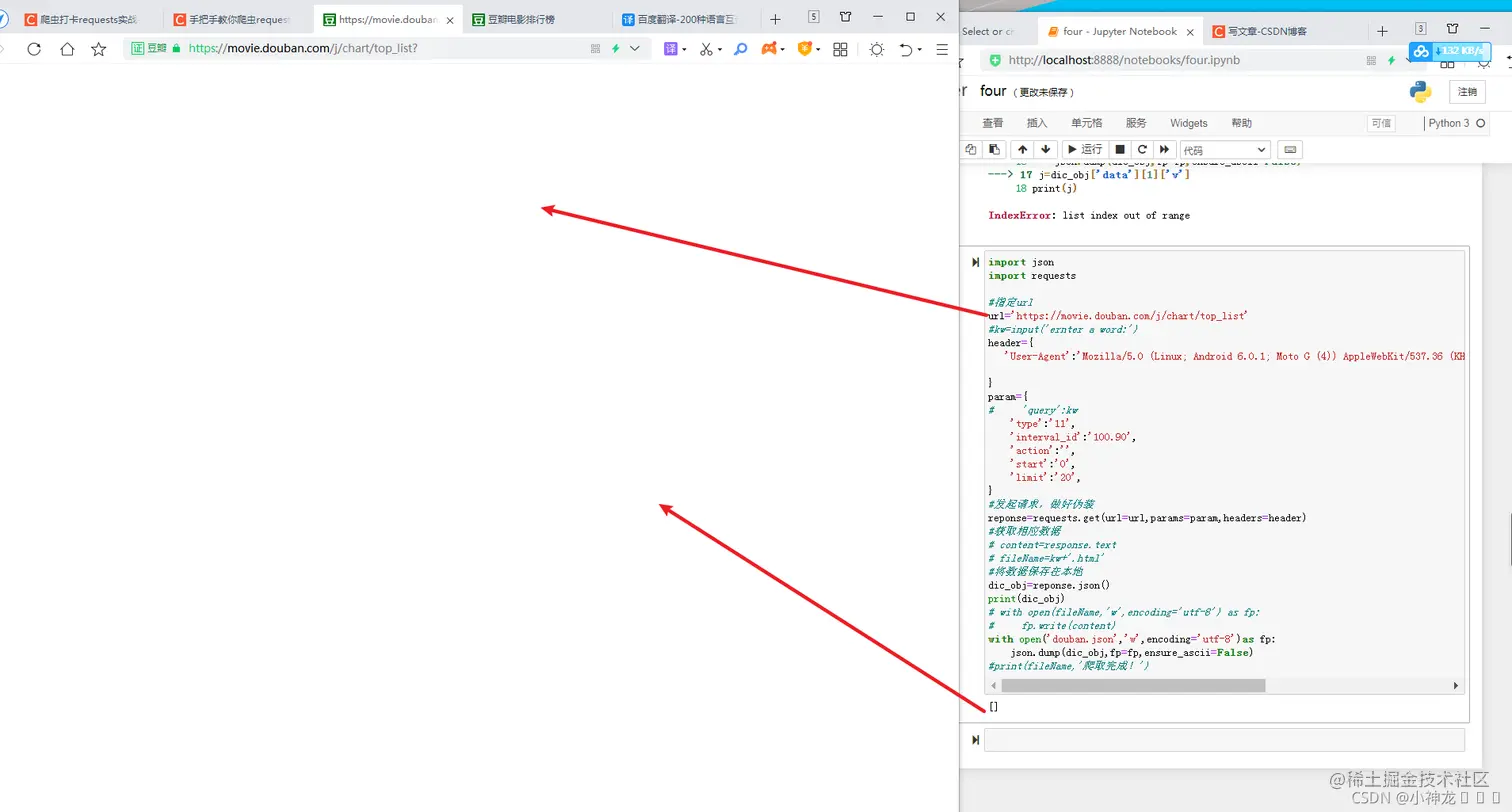Open a new tab in the left browser
1512x812 pixels.
click(x=775, y=19)
